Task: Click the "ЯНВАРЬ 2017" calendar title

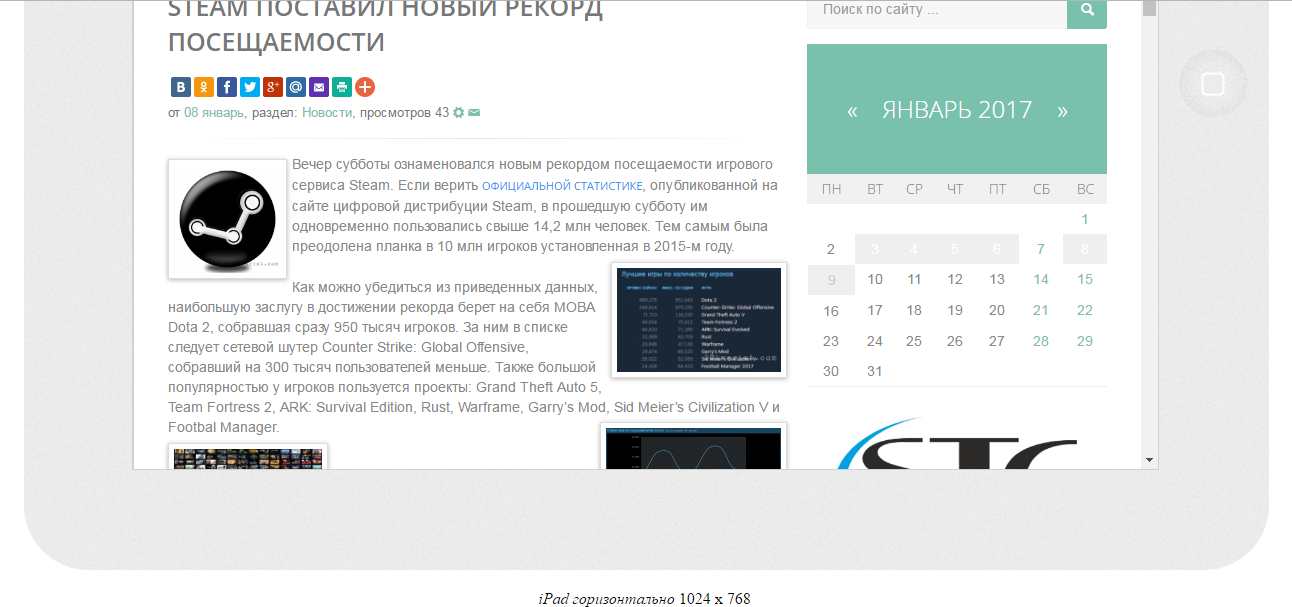Action: [957, 110]
